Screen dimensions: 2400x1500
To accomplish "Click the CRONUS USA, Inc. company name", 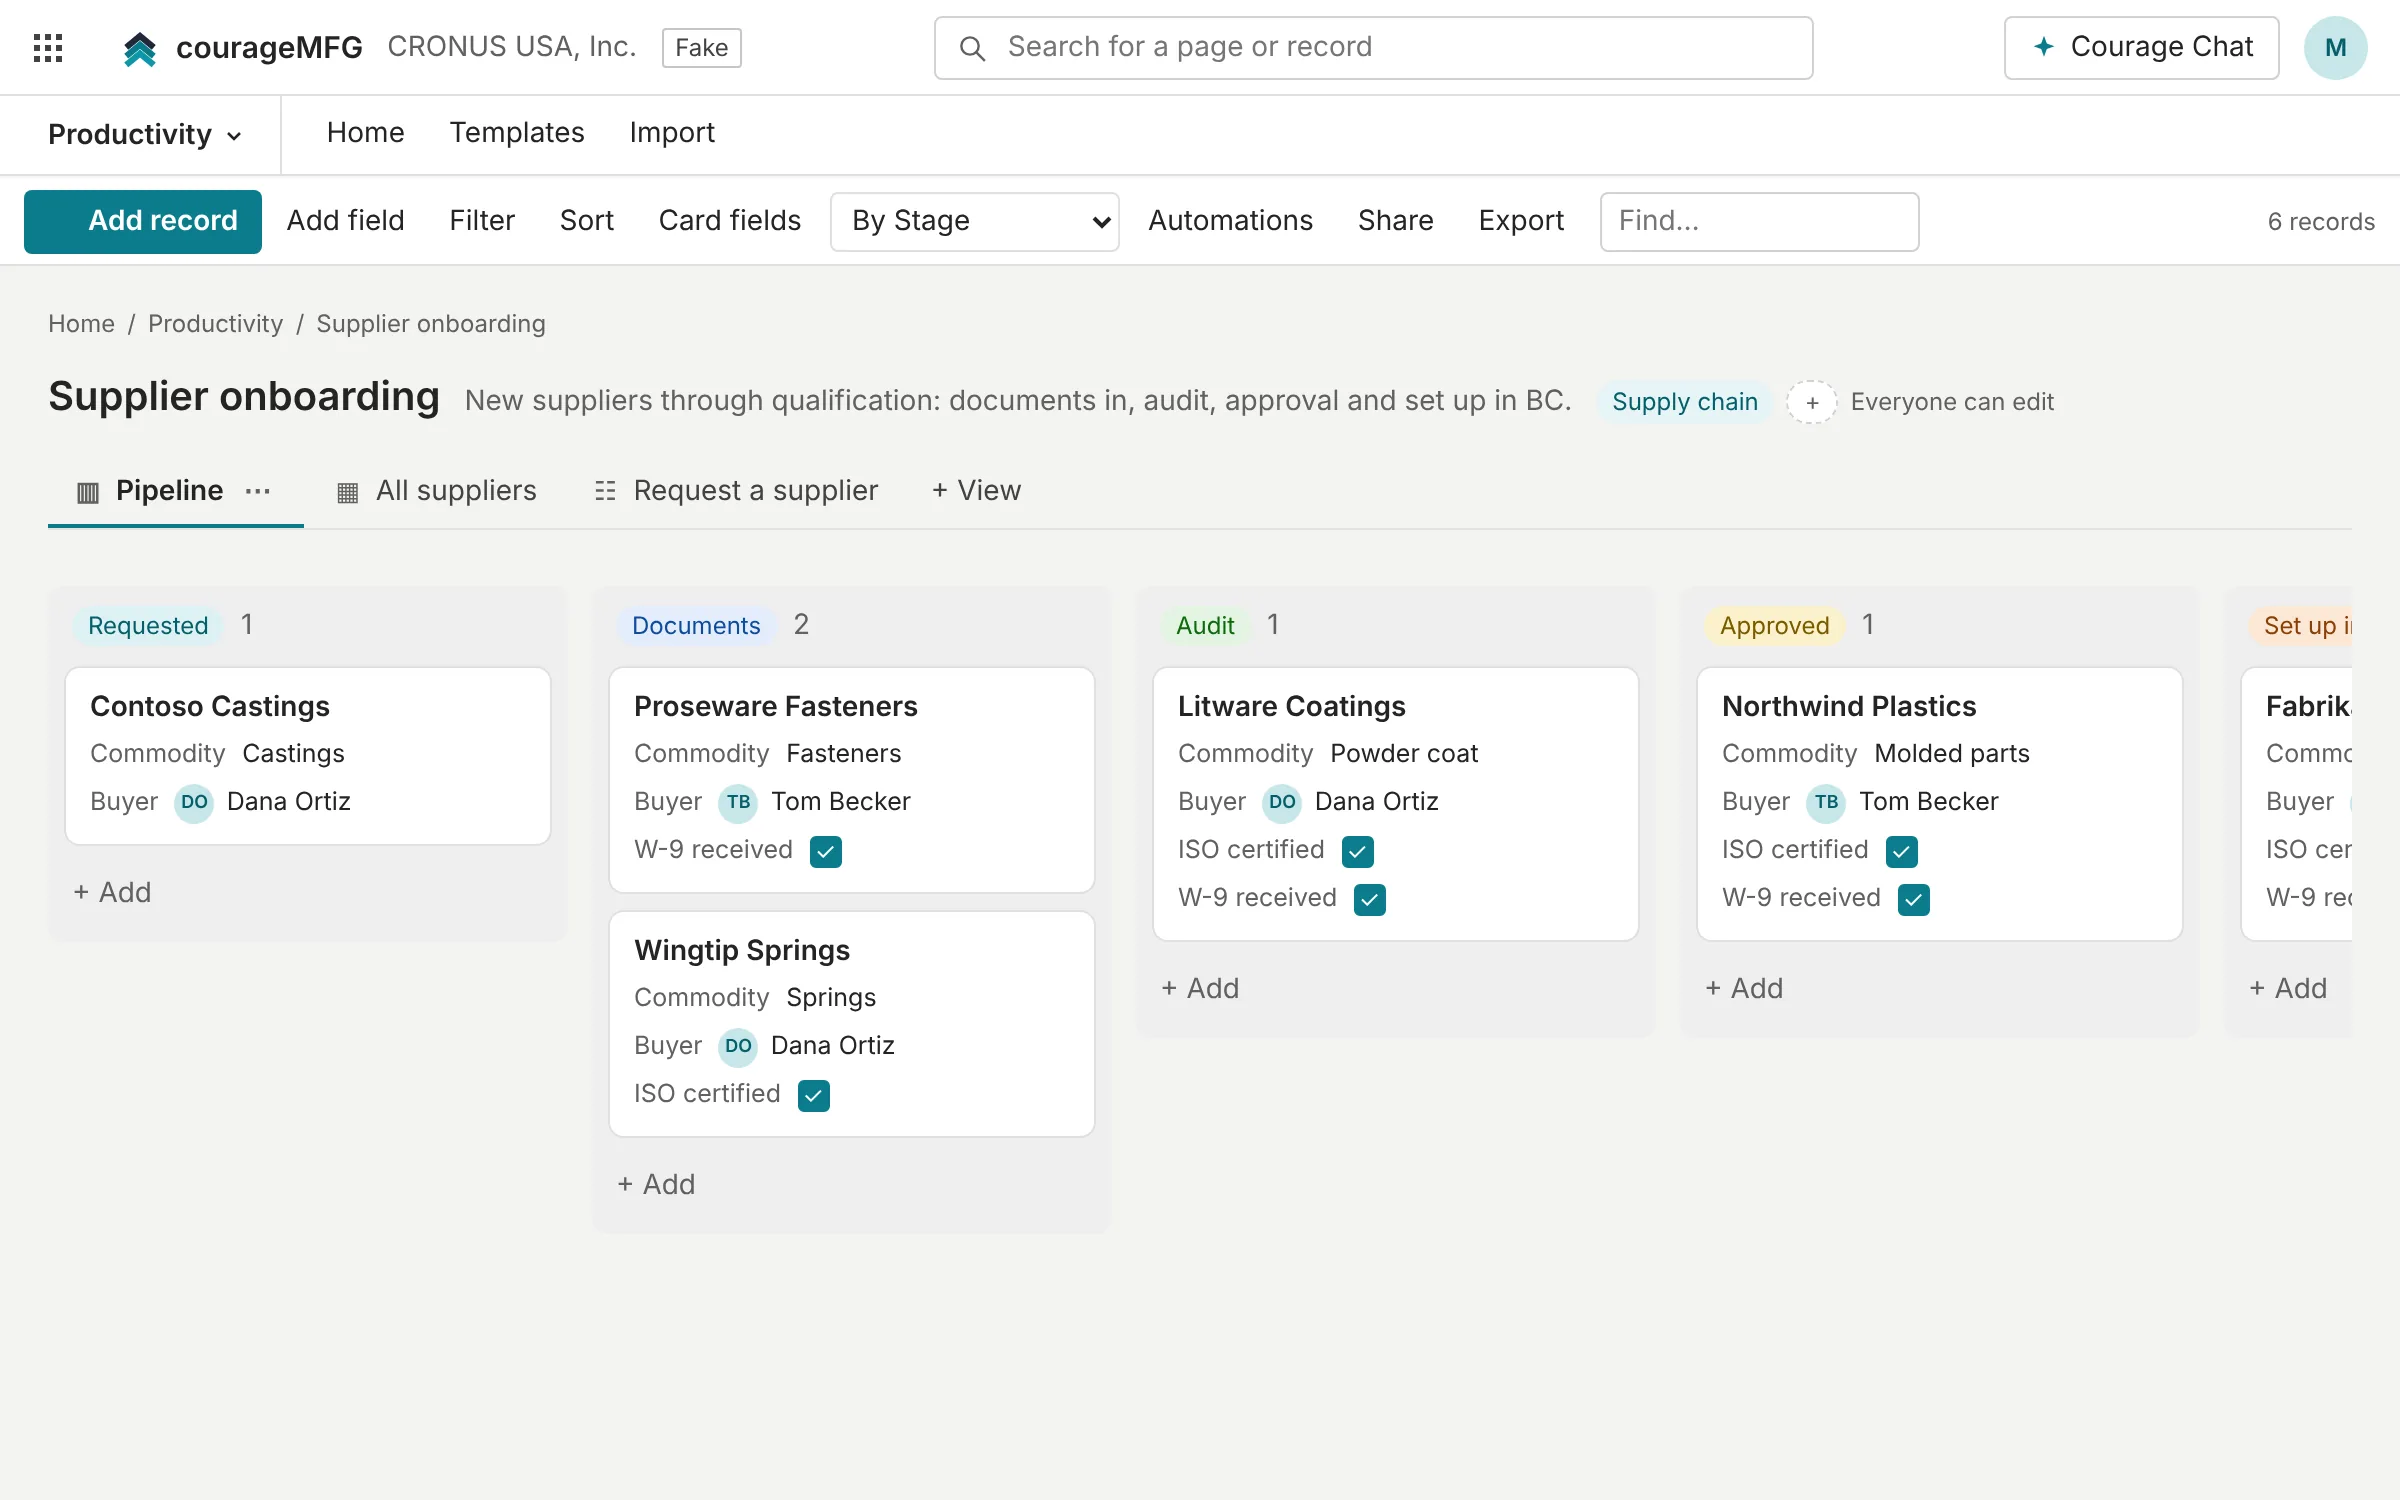I will point(512,46).
